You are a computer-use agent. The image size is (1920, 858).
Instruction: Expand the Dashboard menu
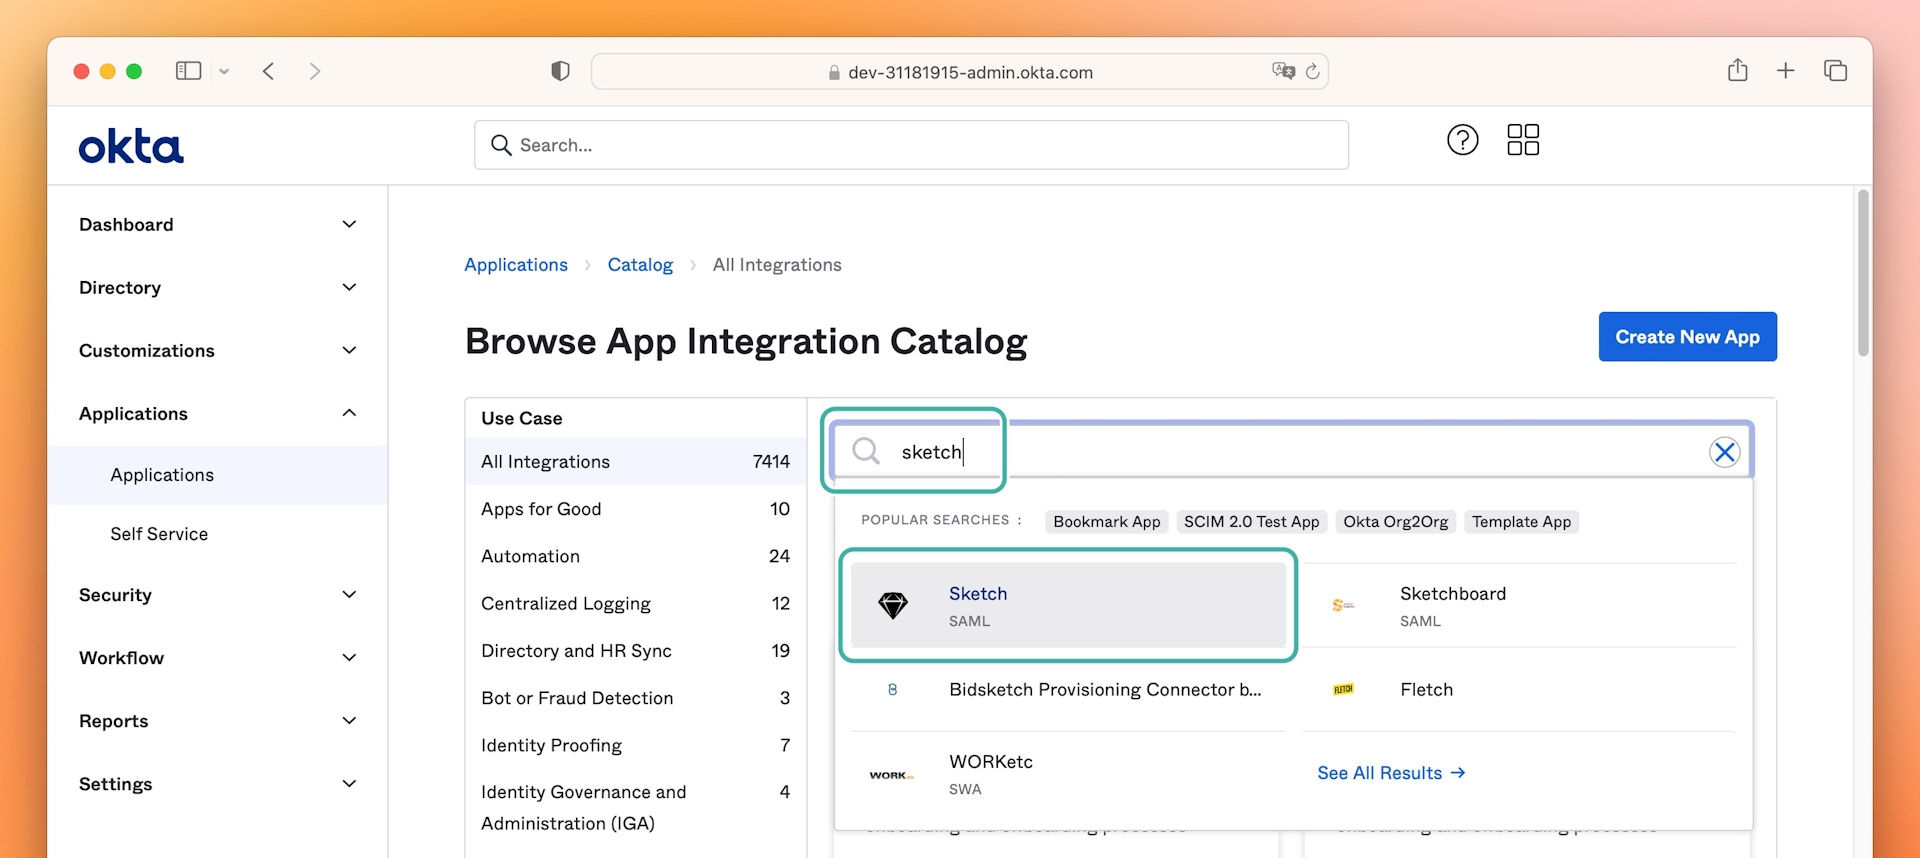click(x=218, y=224)
